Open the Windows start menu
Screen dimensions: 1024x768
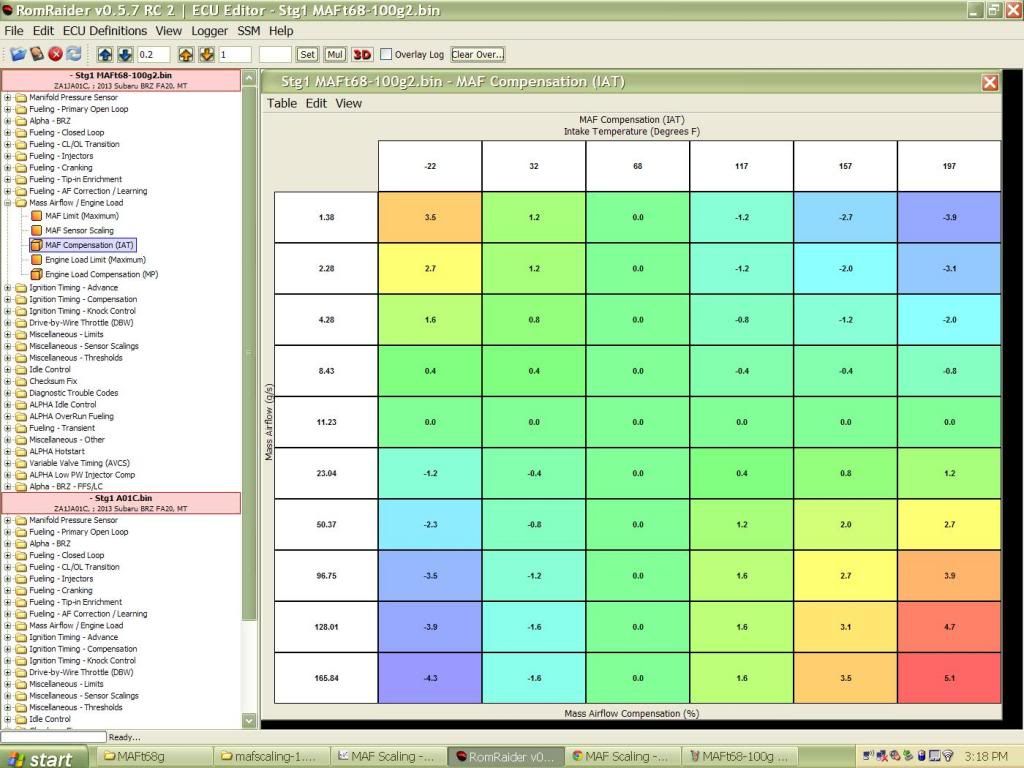[x=40, y=757]
